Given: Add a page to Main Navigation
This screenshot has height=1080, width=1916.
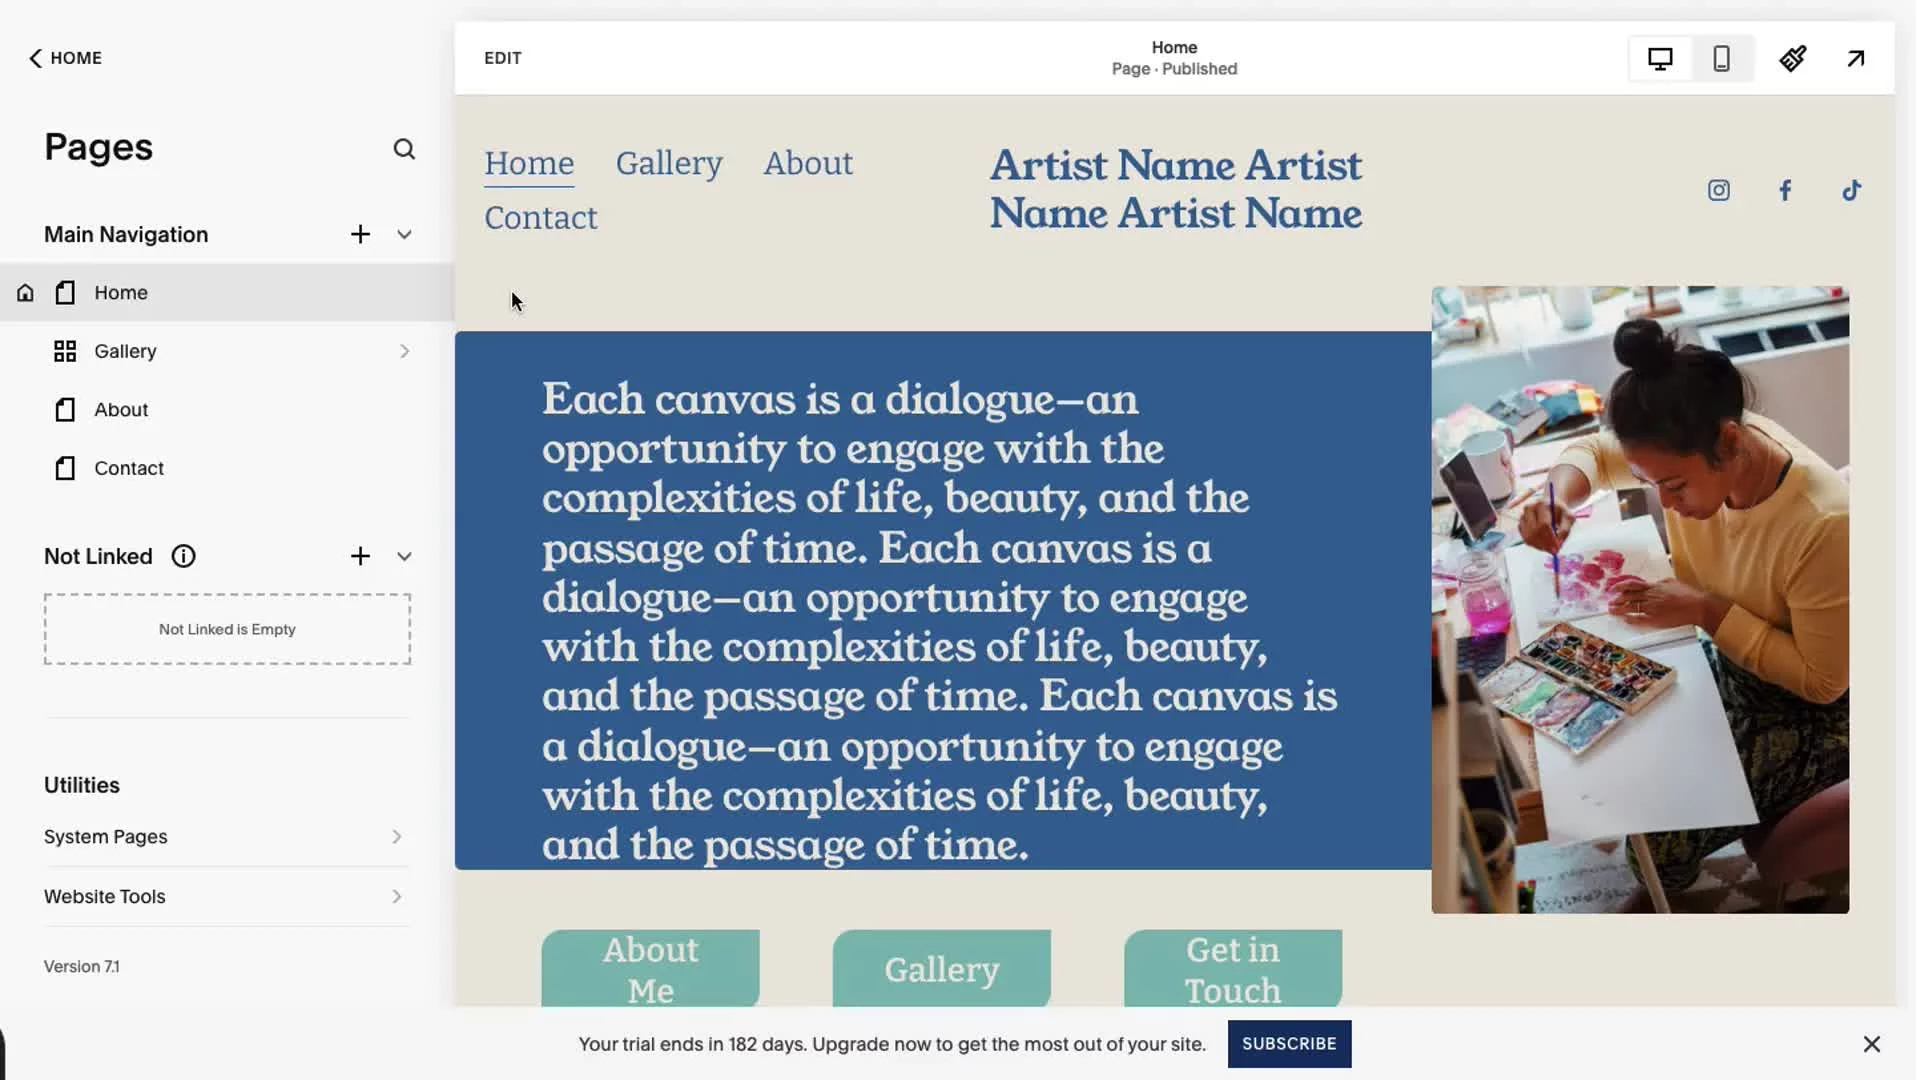Looking at the screenshot, I should click(360, 234).
